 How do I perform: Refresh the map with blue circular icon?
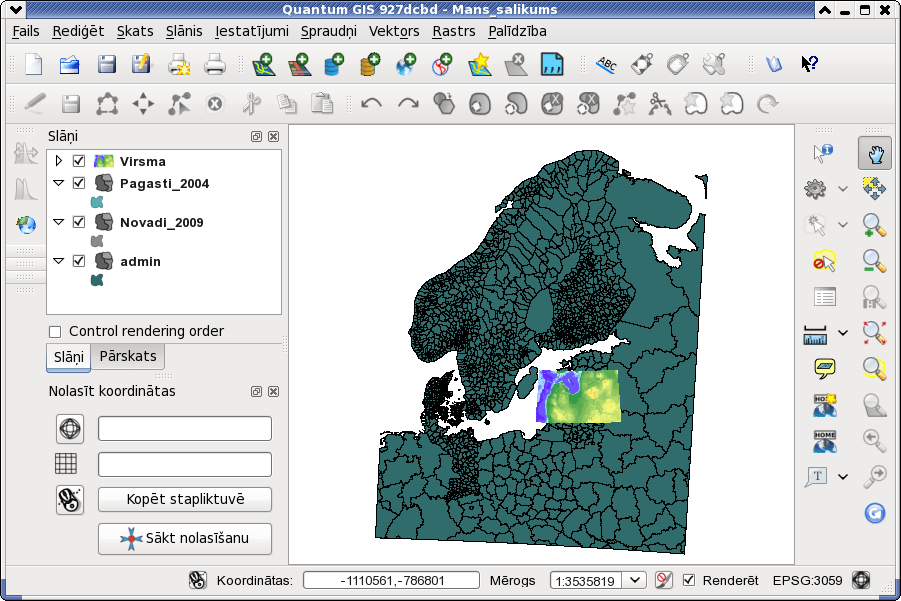click(x=875, y=513)
